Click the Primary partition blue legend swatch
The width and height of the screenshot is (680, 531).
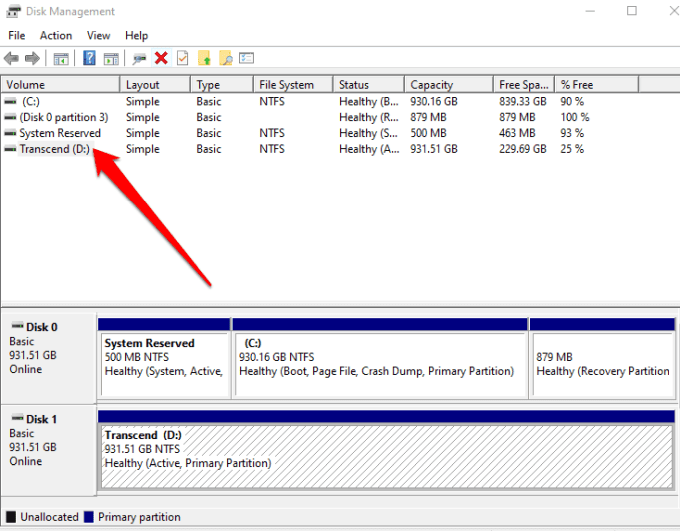click(x=89, y=517)
